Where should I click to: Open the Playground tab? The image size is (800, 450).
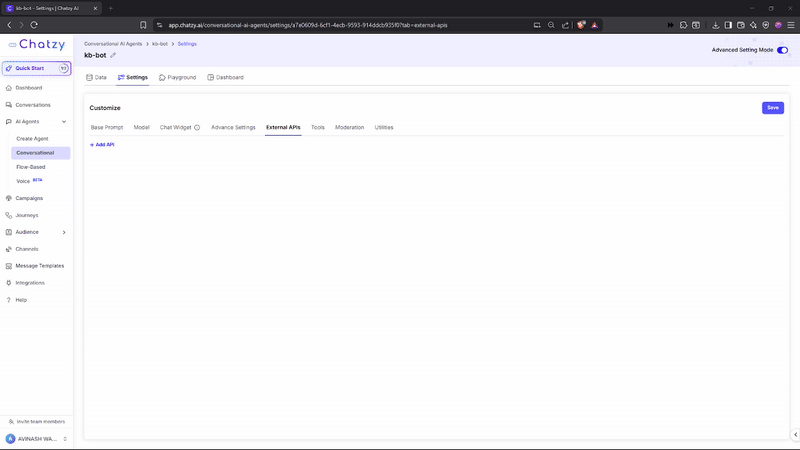click(178, 78)
